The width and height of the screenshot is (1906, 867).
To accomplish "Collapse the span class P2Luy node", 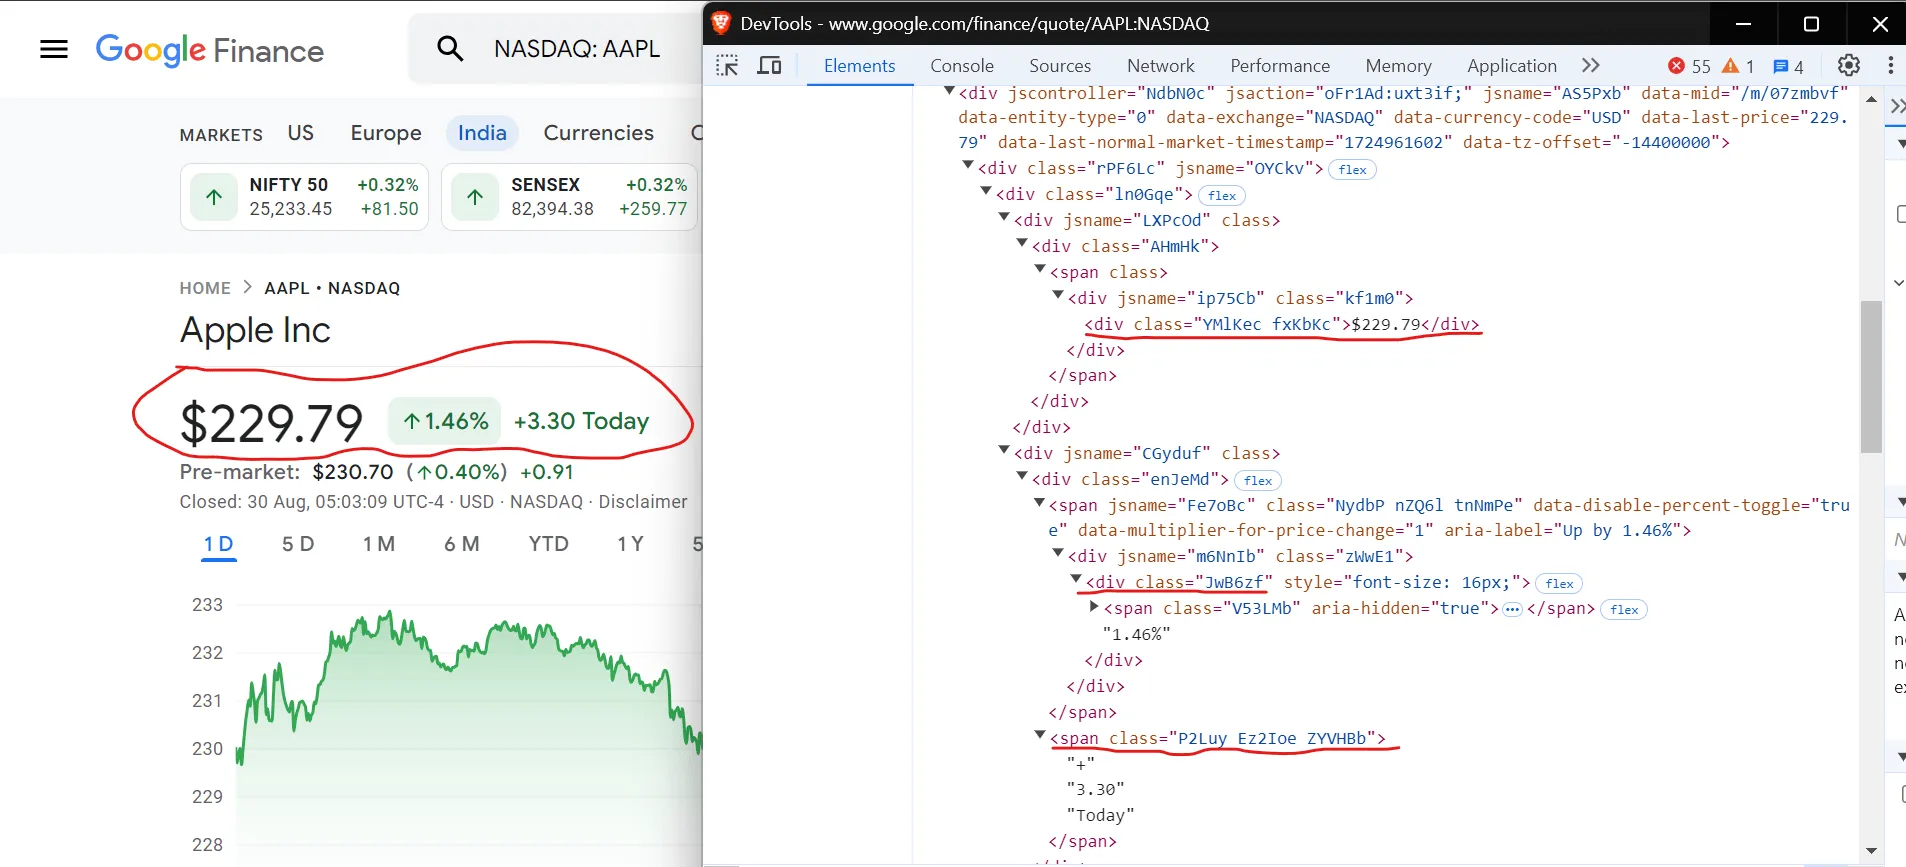I will (1040, 737).
